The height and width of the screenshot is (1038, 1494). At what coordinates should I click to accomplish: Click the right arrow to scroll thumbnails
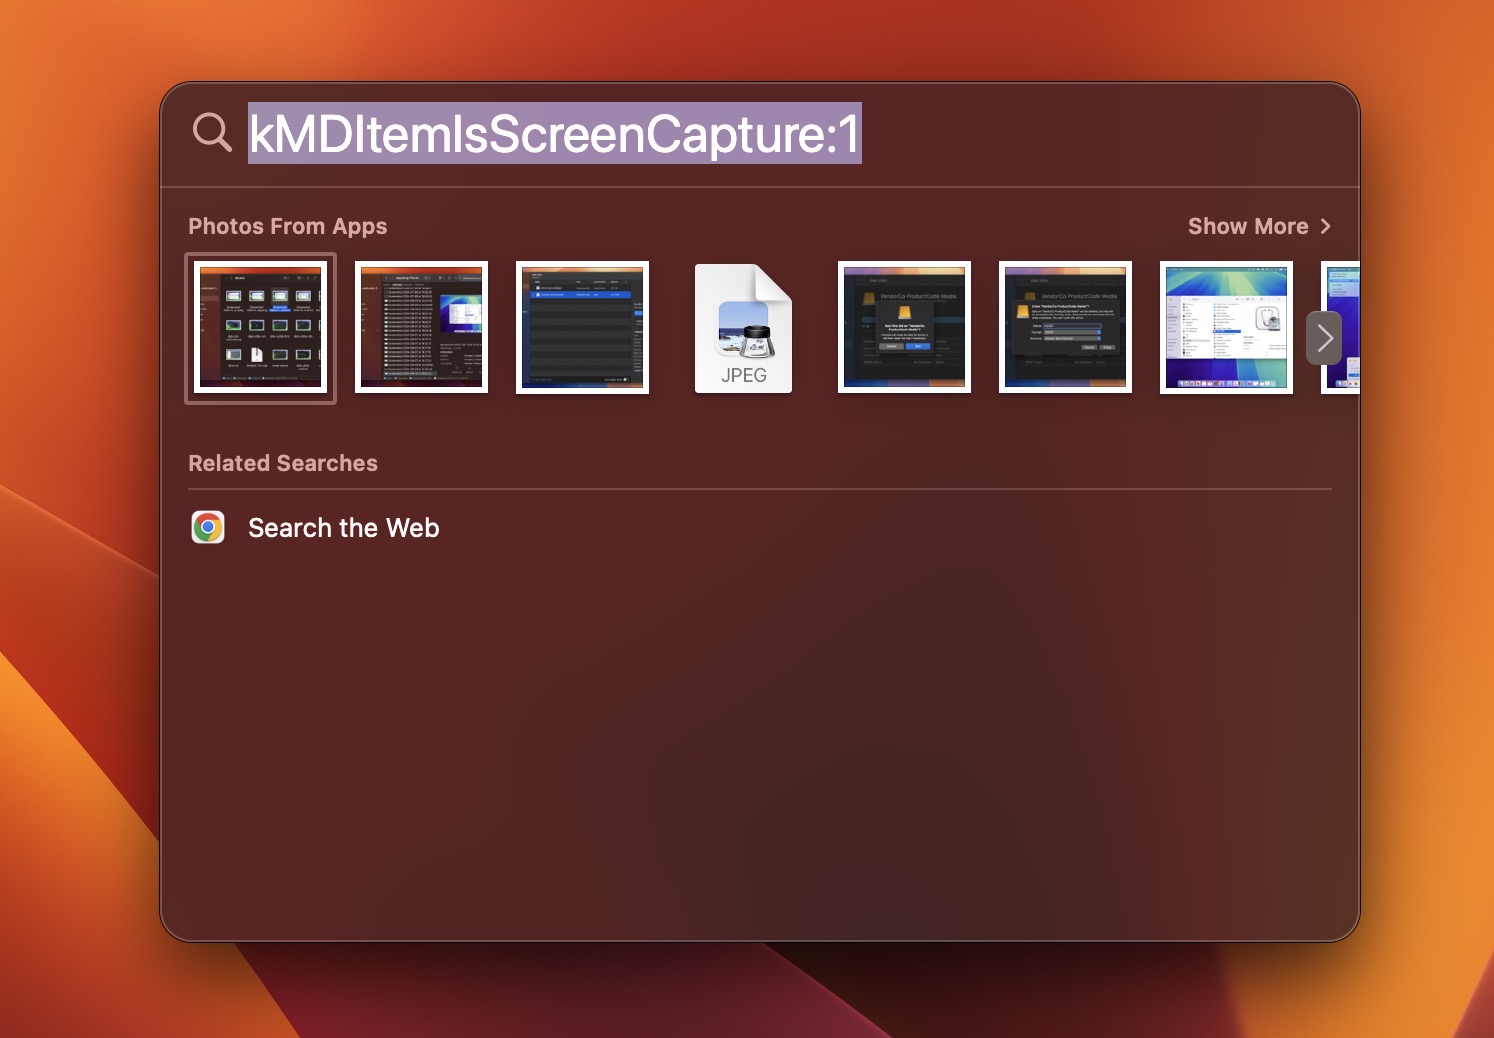point(1324,338)
